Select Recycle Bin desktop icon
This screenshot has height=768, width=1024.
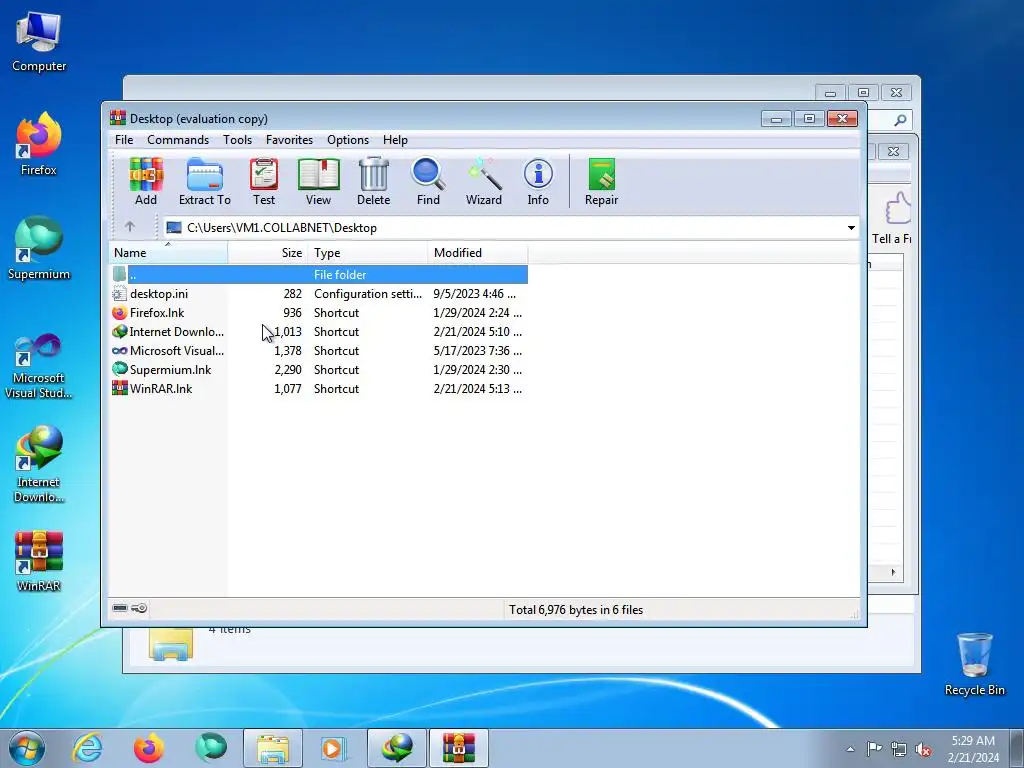pos(974,664)
